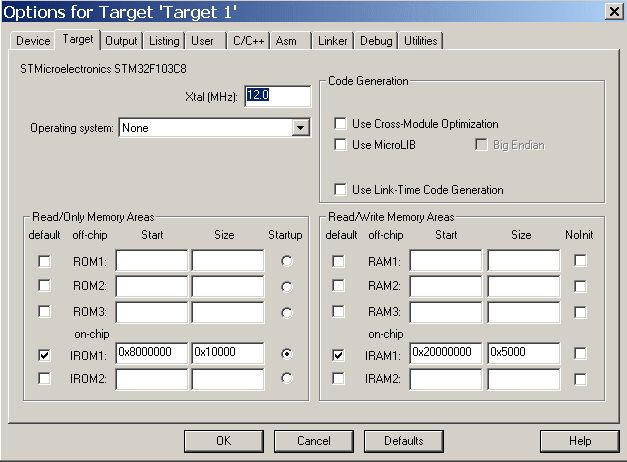This screenshot has height=462, width=627.
Task: Click the RAM2 Start field
Action: point(446,286)
